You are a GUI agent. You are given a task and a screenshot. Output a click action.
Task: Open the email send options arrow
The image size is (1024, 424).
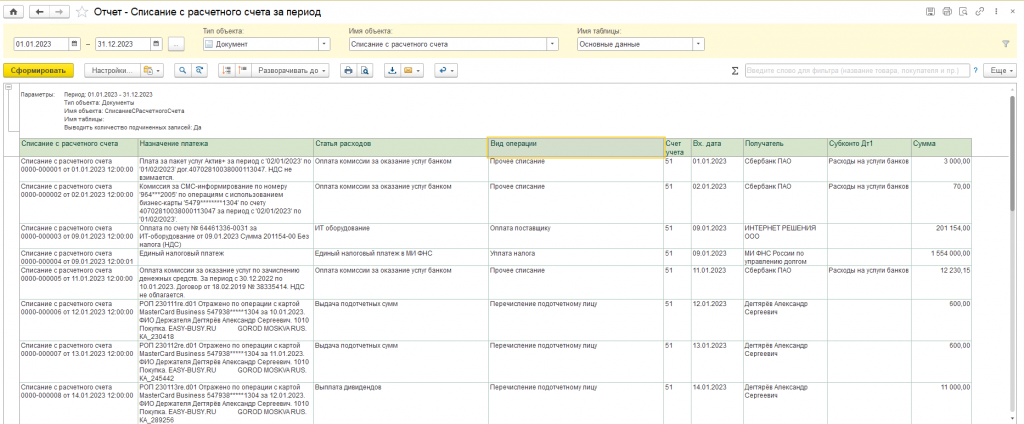(x=419, y=71)
